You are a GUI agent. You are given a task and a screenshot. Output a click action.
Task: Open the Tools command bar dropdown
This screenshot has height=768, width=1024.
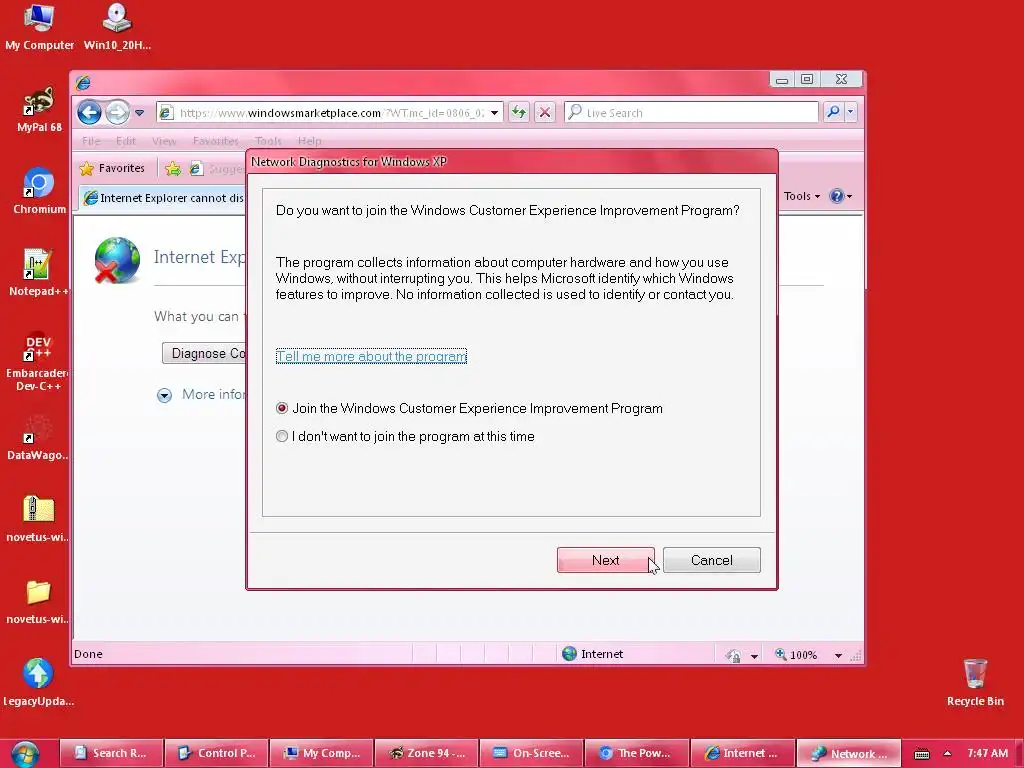pos(801,196)
